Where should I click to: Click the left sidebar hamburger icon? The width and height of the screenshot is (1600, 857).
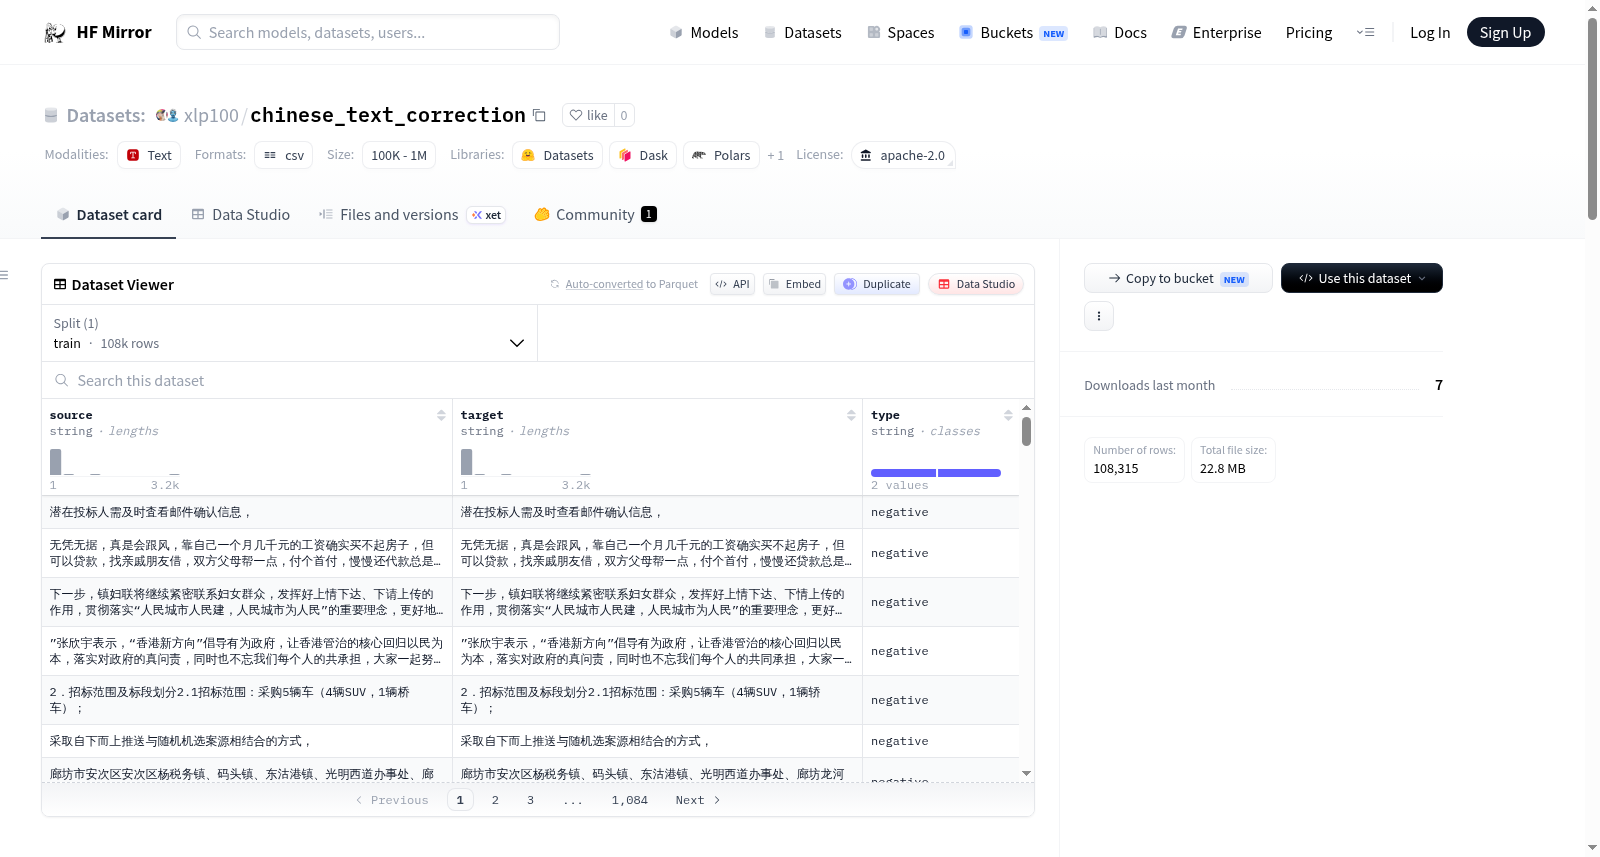[x=4, y=274]
